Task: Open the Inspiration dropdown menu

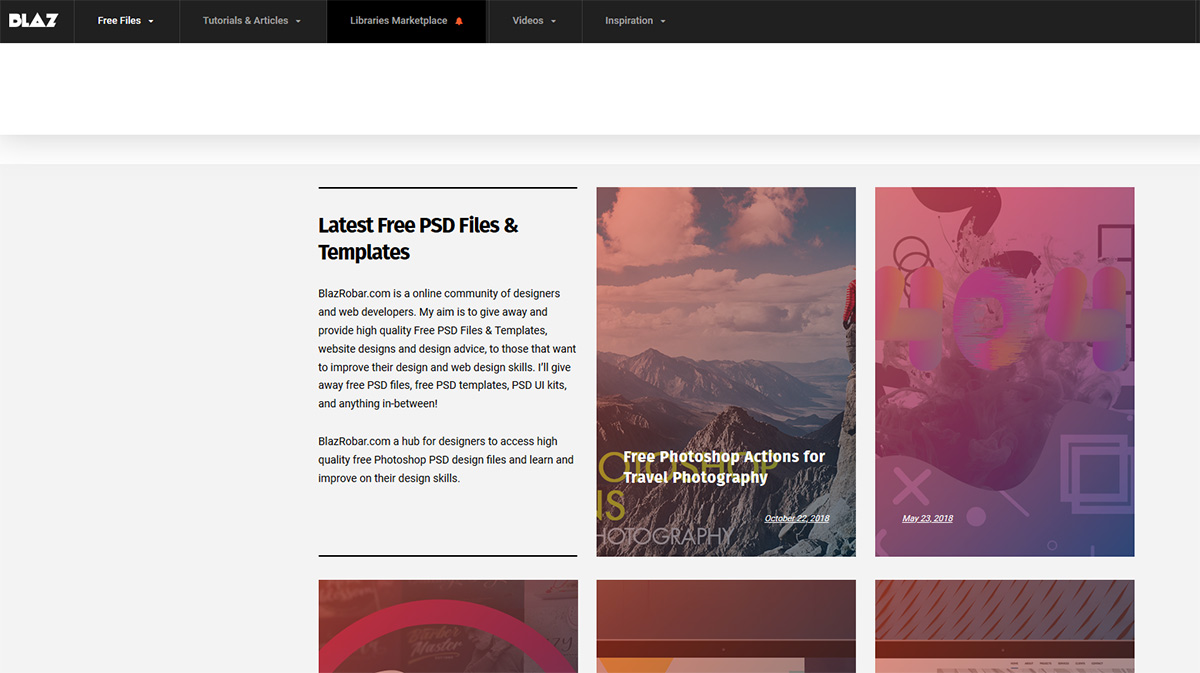Action: pyautogui.click(x=635, y=21)
